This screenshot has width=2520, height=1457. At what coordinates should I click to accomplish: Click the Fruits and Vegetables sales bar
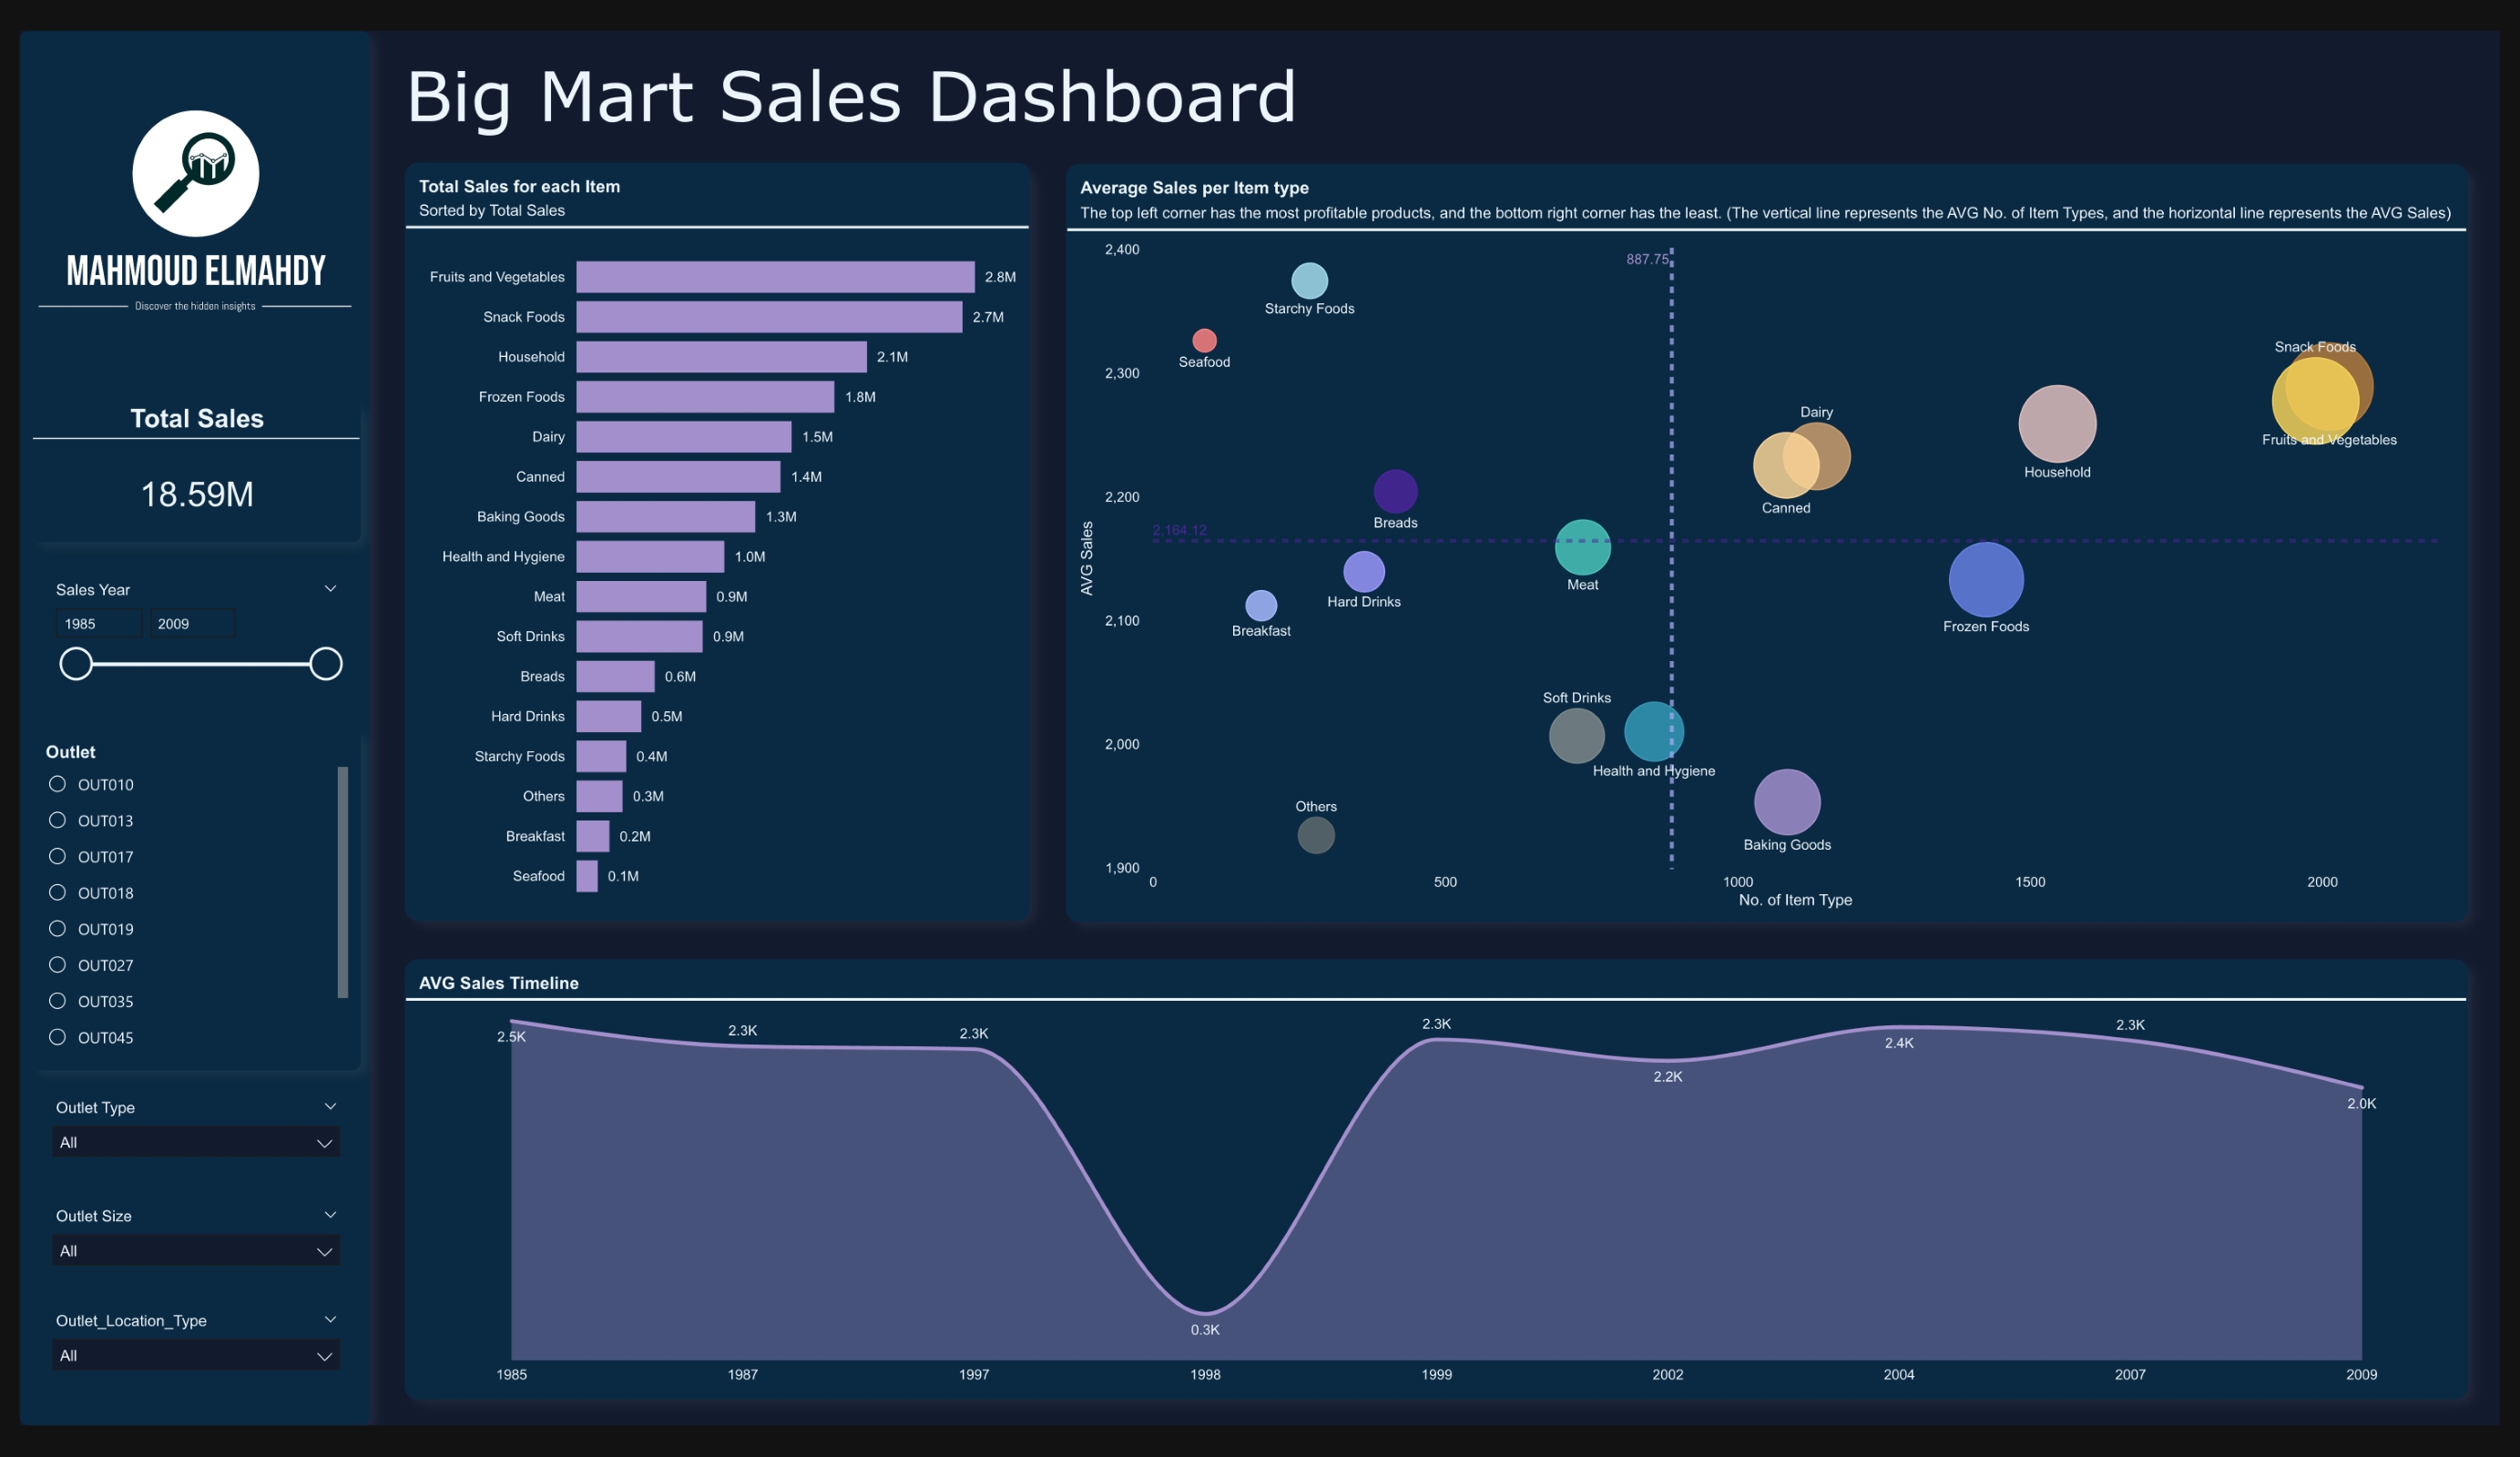pyautogui.click(x=775, y=277)
